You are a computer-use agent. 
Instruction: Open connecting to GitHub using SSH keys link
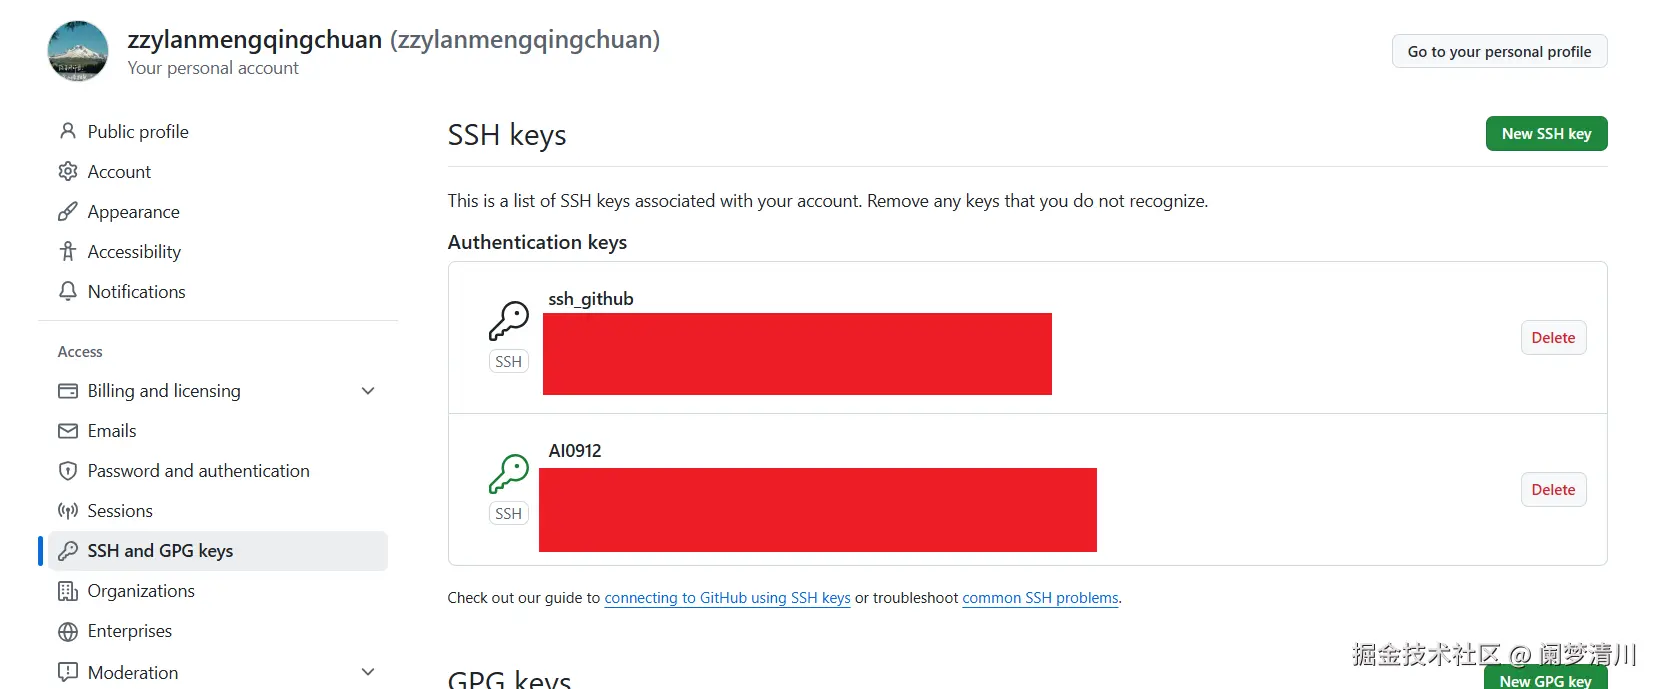[727, 598]
